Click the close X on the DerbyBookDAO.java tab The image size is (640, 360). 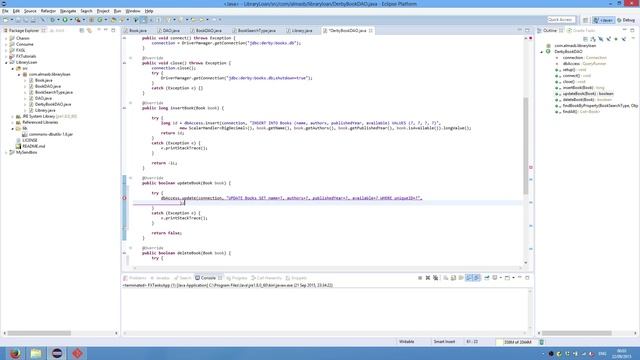pos(371,31)
